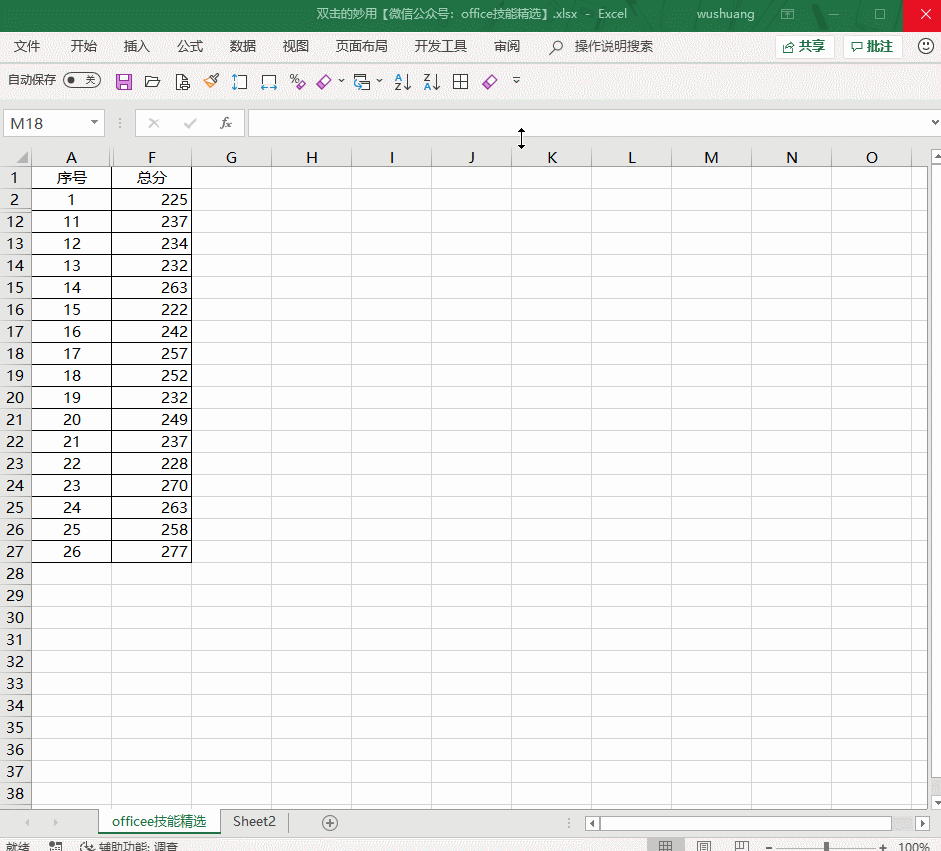Click the last purple eraser icon in toolbar
Image resolution: width=941 pixels, height=851 pixels.
(490, 82)
